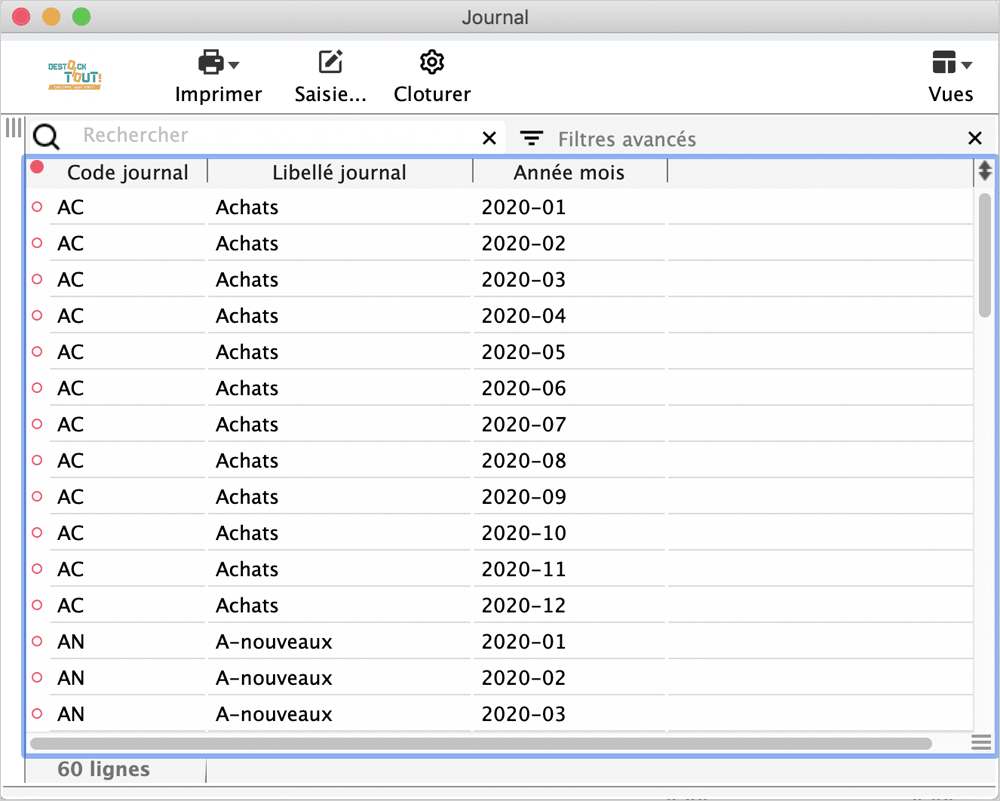Click the horizontal scrollbar thumb

click(x=481, y=744)
